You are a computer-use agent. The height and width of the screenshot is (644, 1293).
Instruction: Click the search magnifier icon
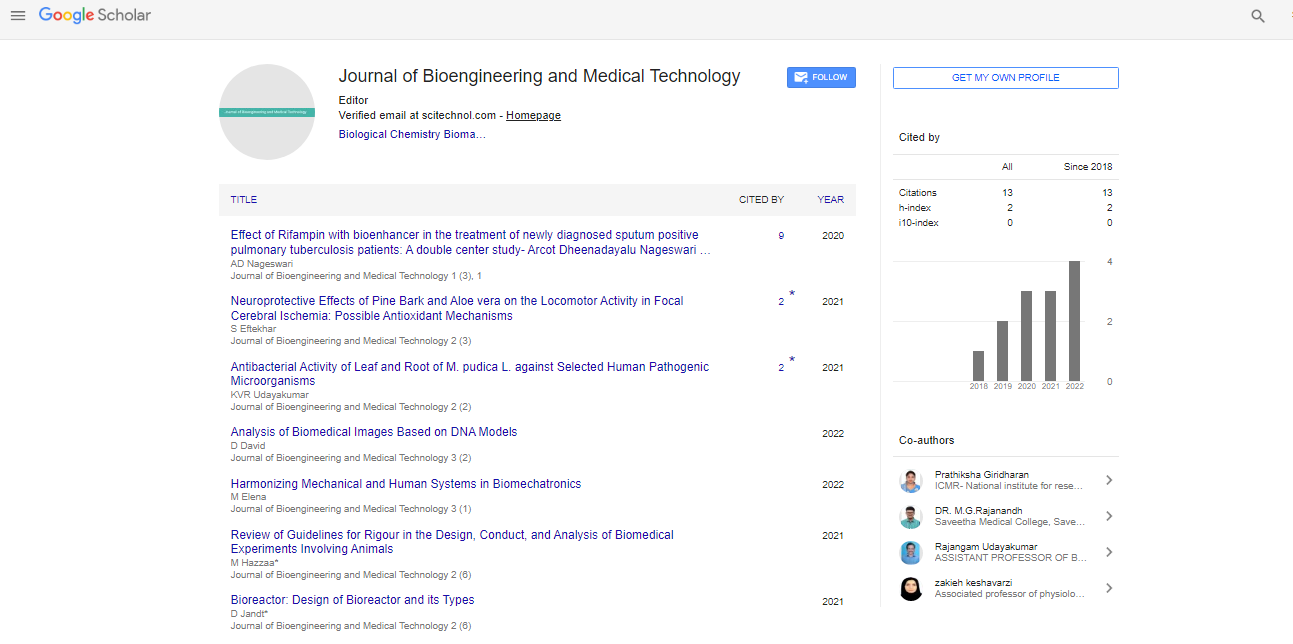(x=1258, y=16)
